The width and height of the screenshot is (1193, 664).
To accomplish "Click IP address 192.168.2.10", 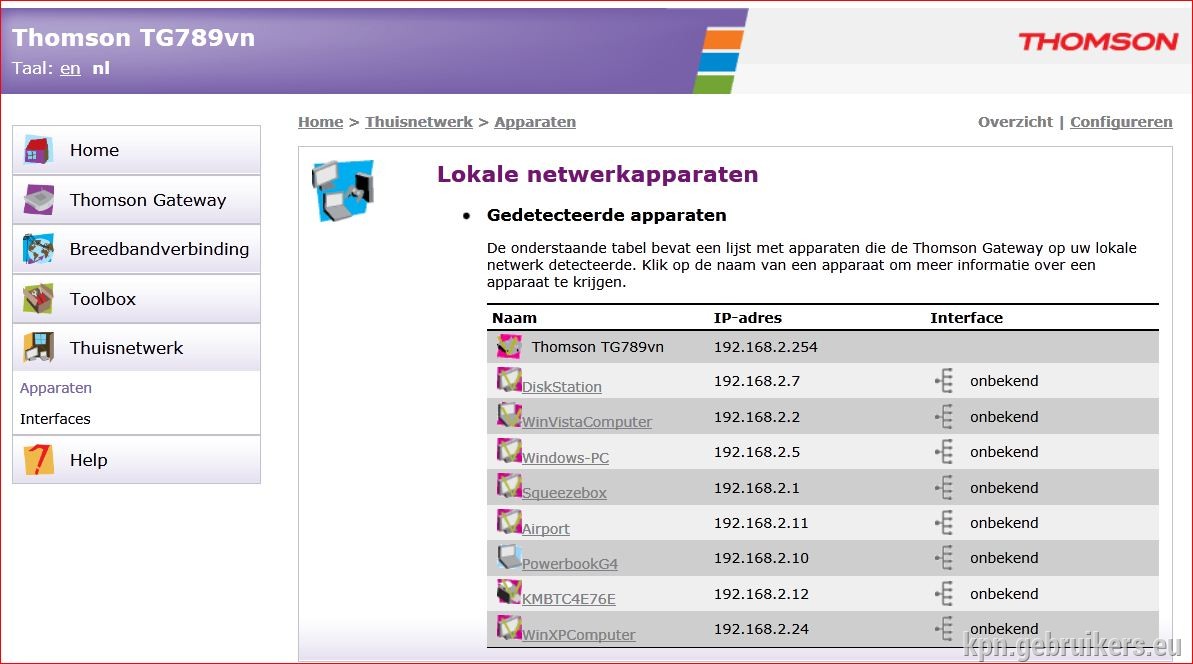I will point(761,558).
